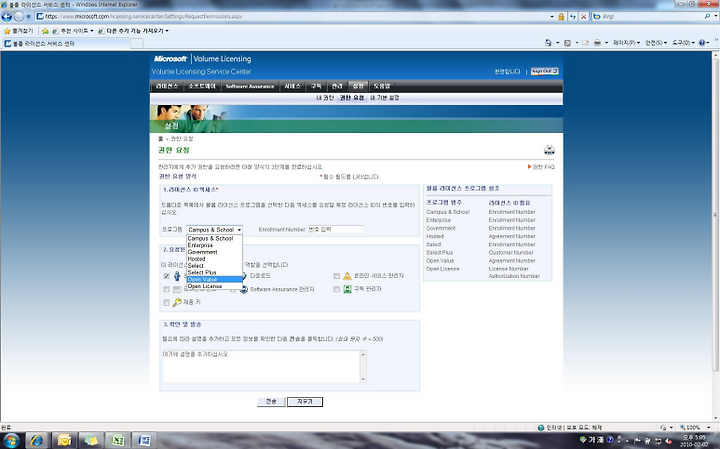Open the 구독 navigation tab
The width and height of the screenshot is (720, 449).
point(316,86)
